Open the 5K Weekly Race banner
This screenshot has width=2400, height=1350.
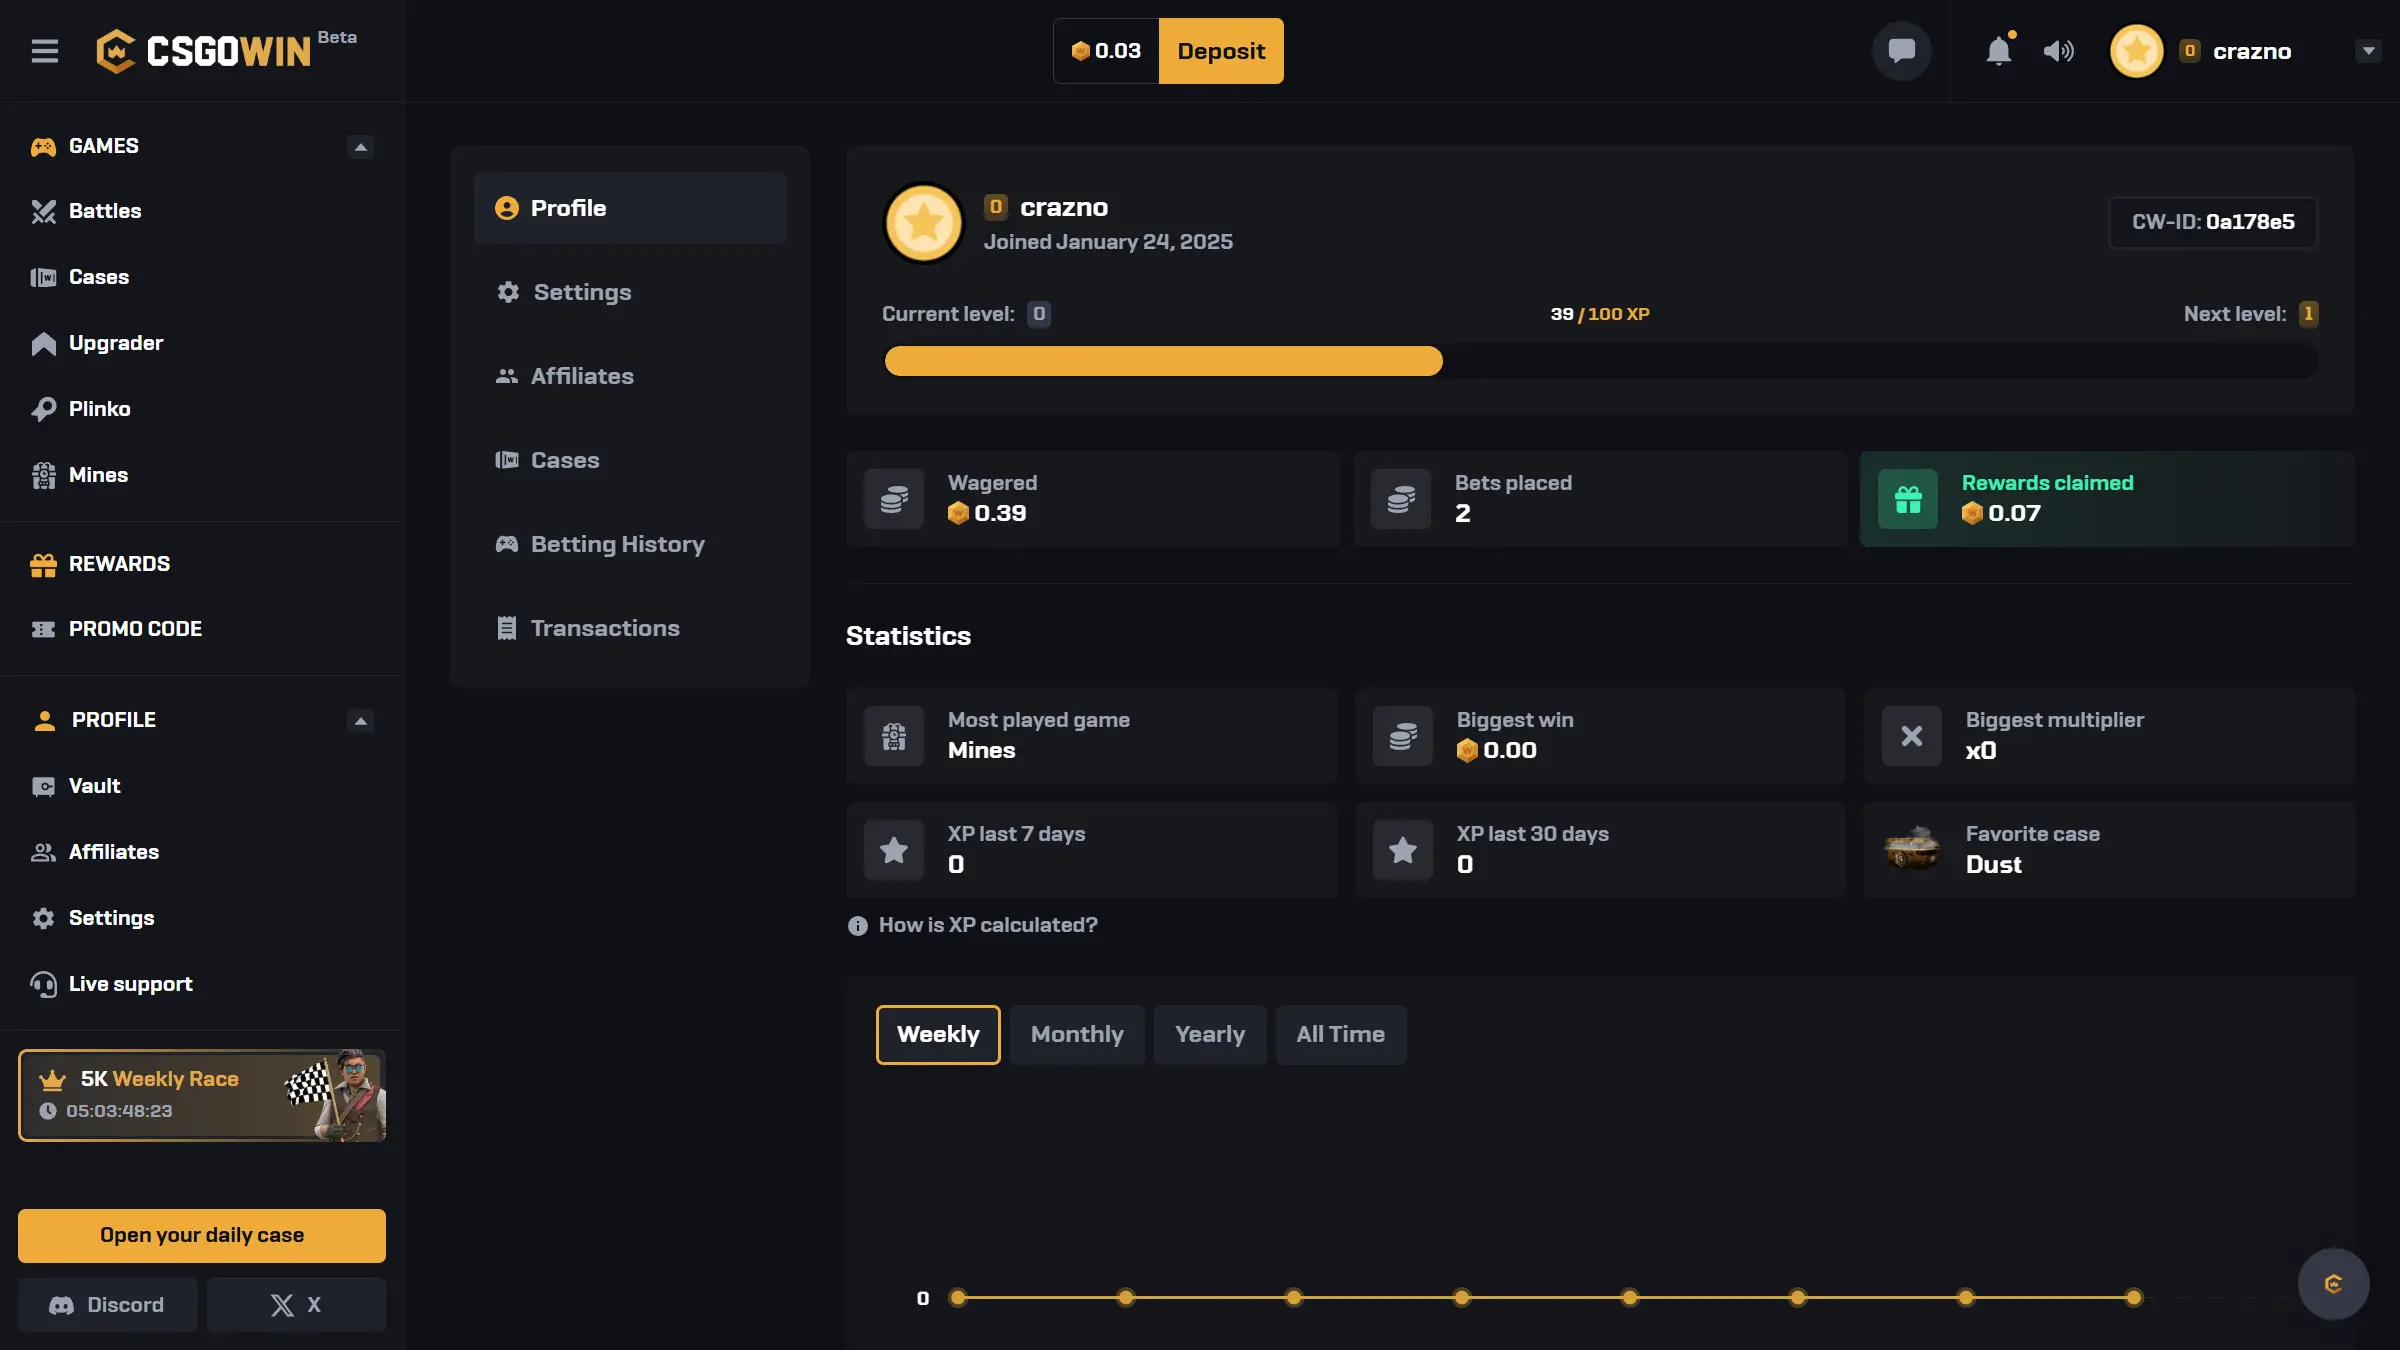(x=201, y=1095)
